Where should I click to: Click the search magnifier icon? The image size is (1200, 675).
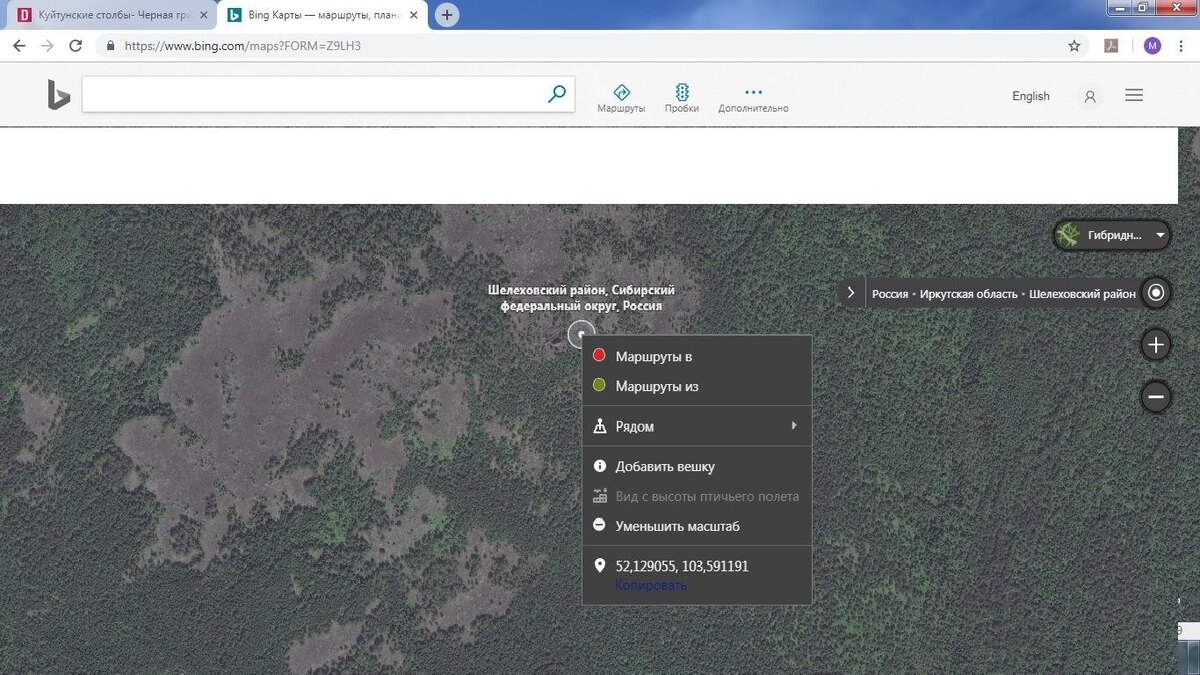coord(557,94)
